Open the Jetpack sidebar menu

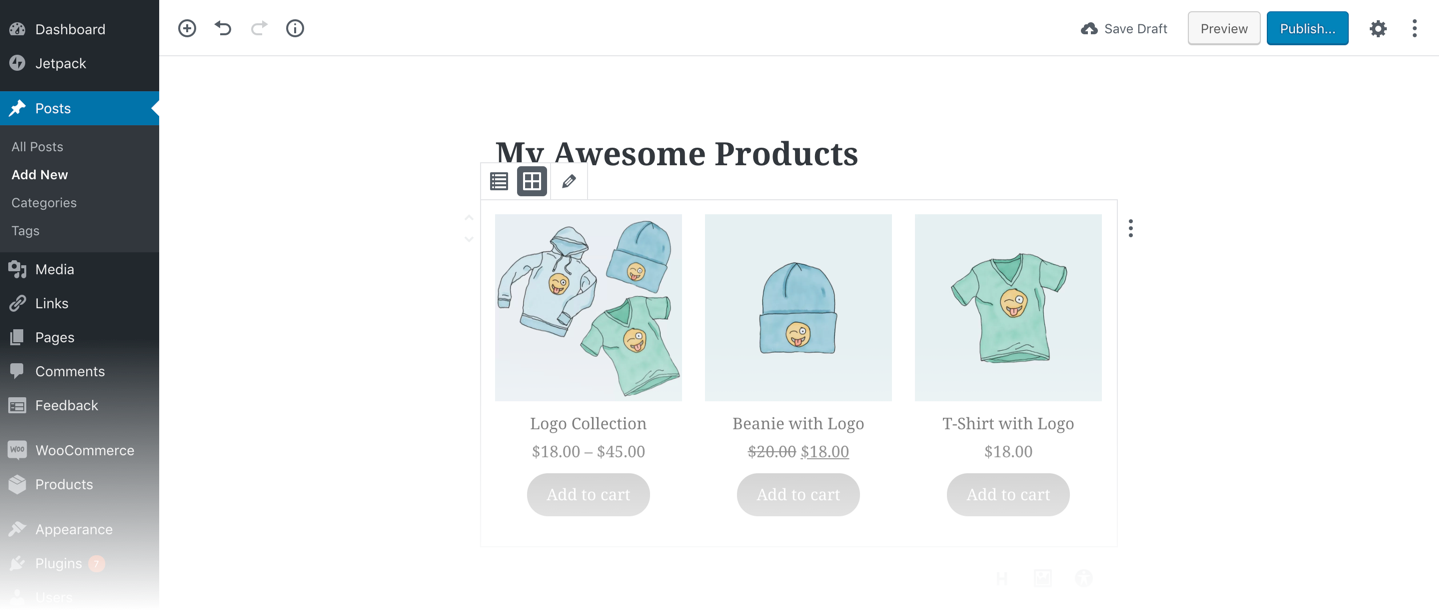coord(60,63)
